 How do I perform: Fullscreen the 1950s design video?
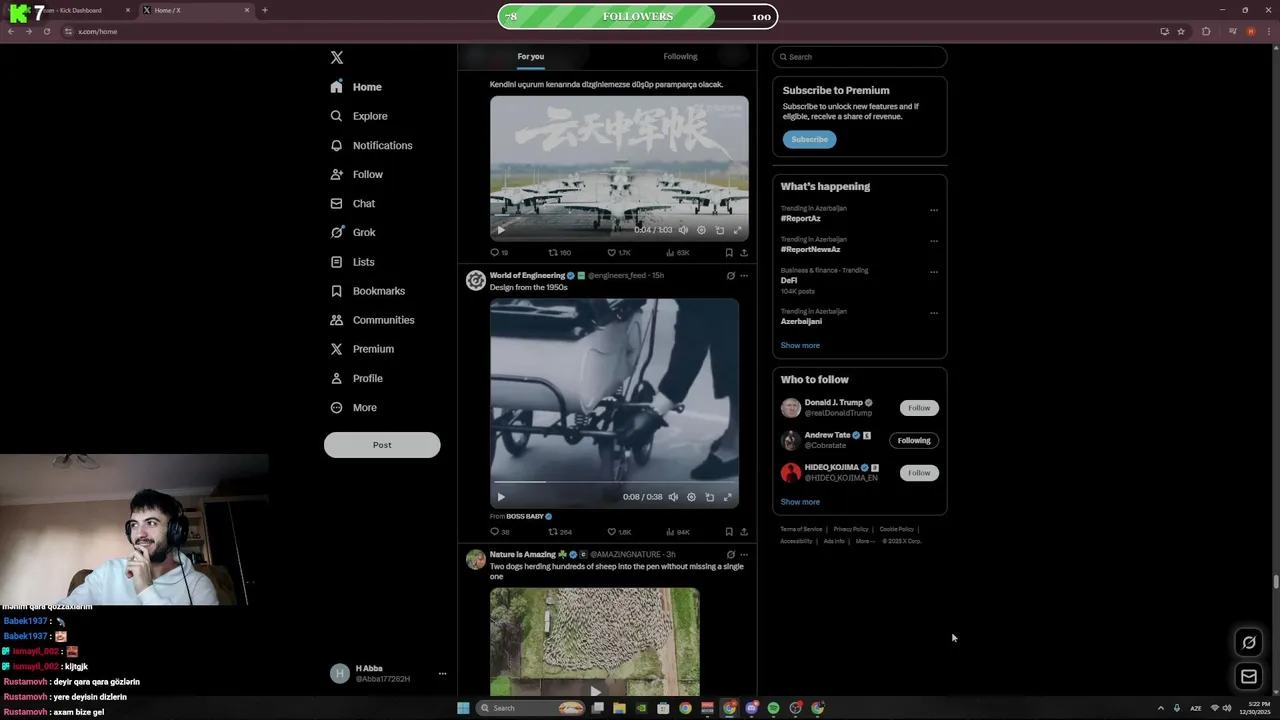pyautogui.click(x=727, y=497)
